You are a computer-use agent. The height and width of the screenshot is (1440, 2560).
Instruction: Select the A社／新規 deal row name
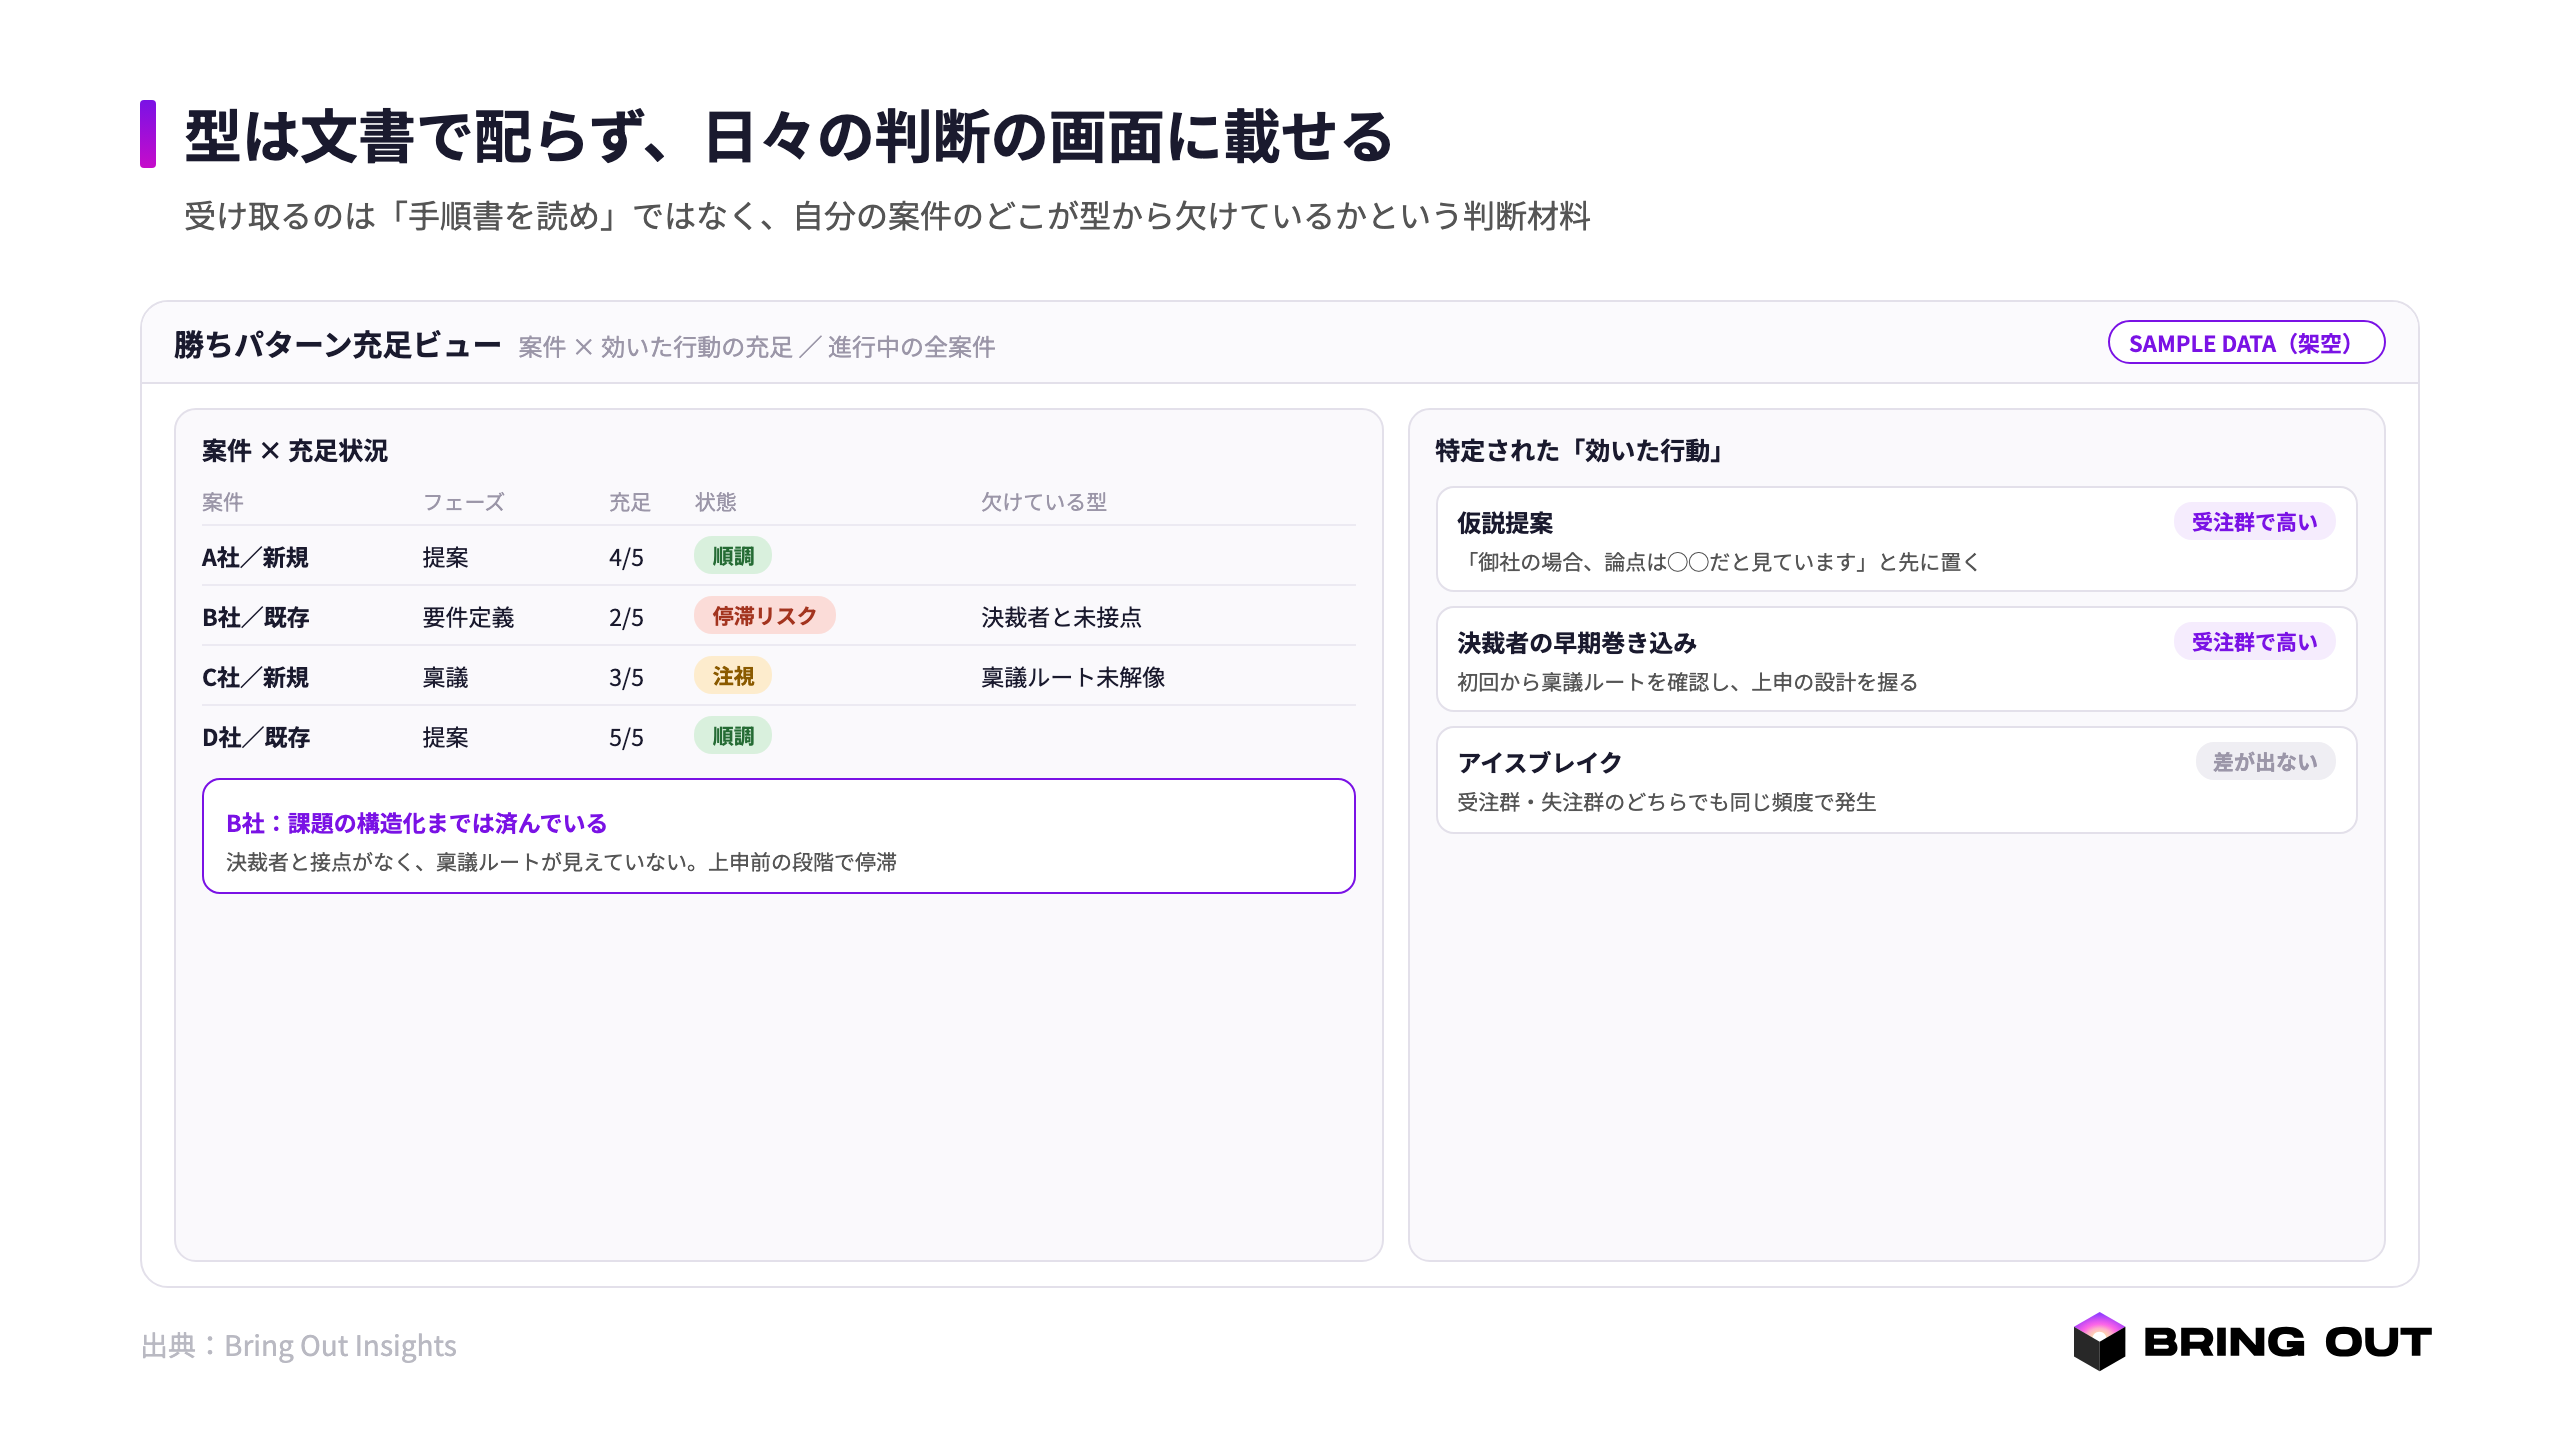(255, 557)
